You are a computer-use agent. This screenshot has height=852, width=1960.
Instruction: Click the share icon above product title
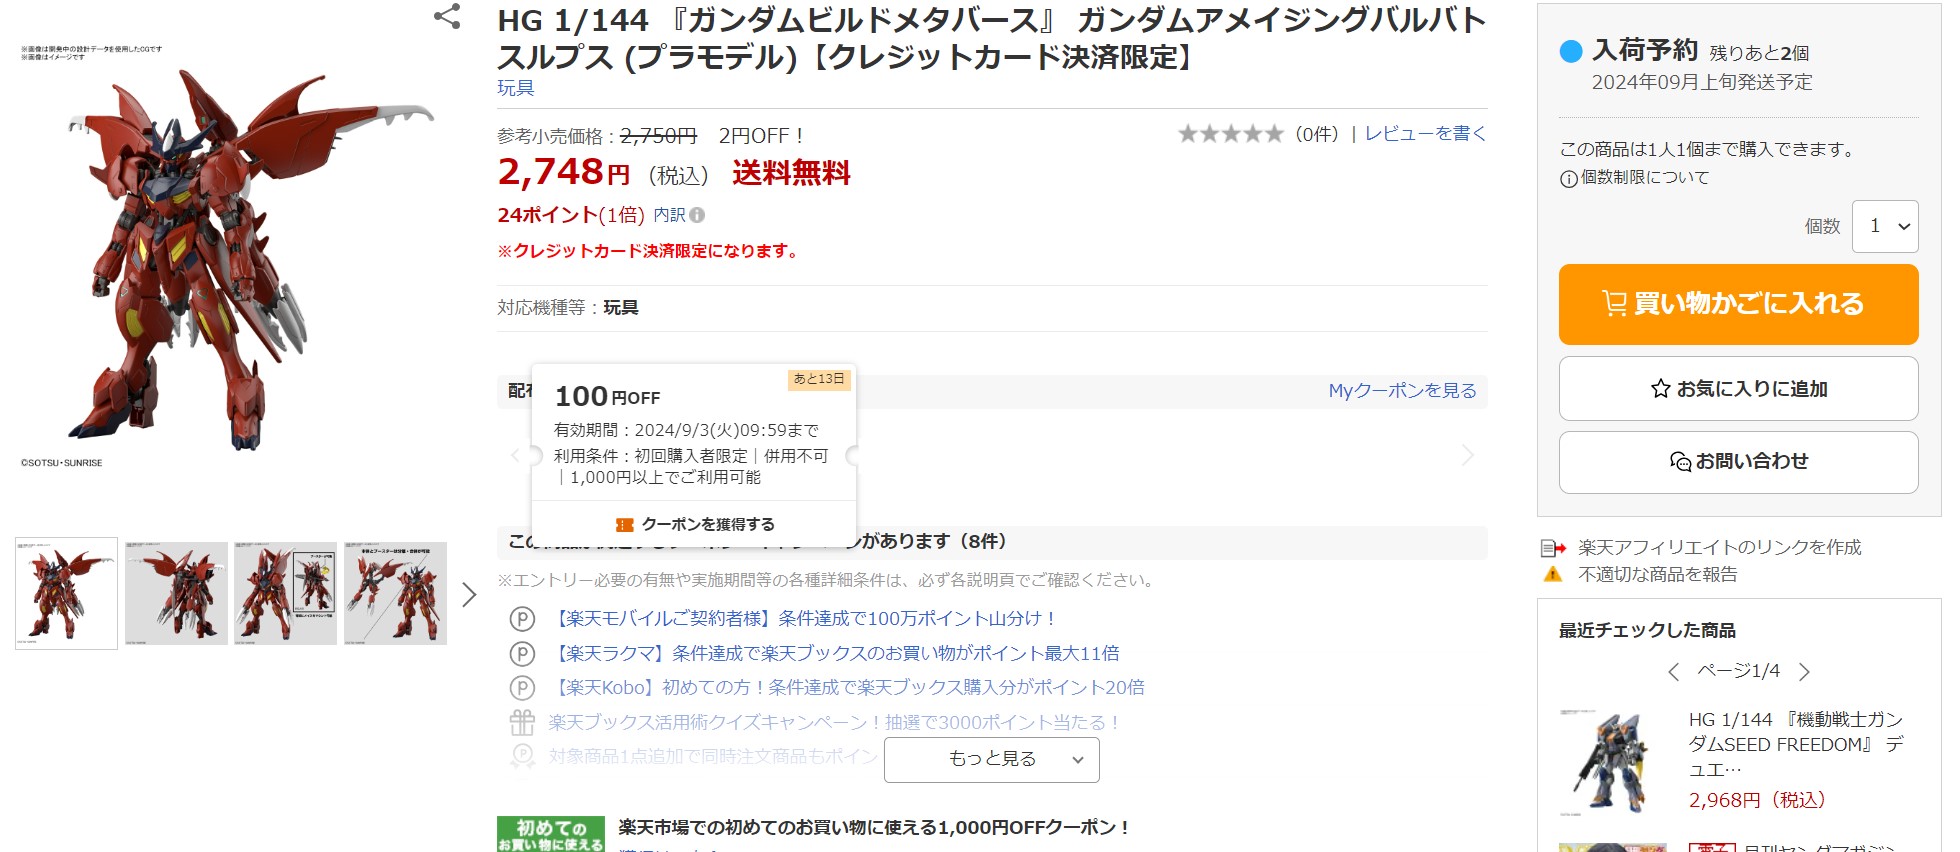[x=447, y=16]
